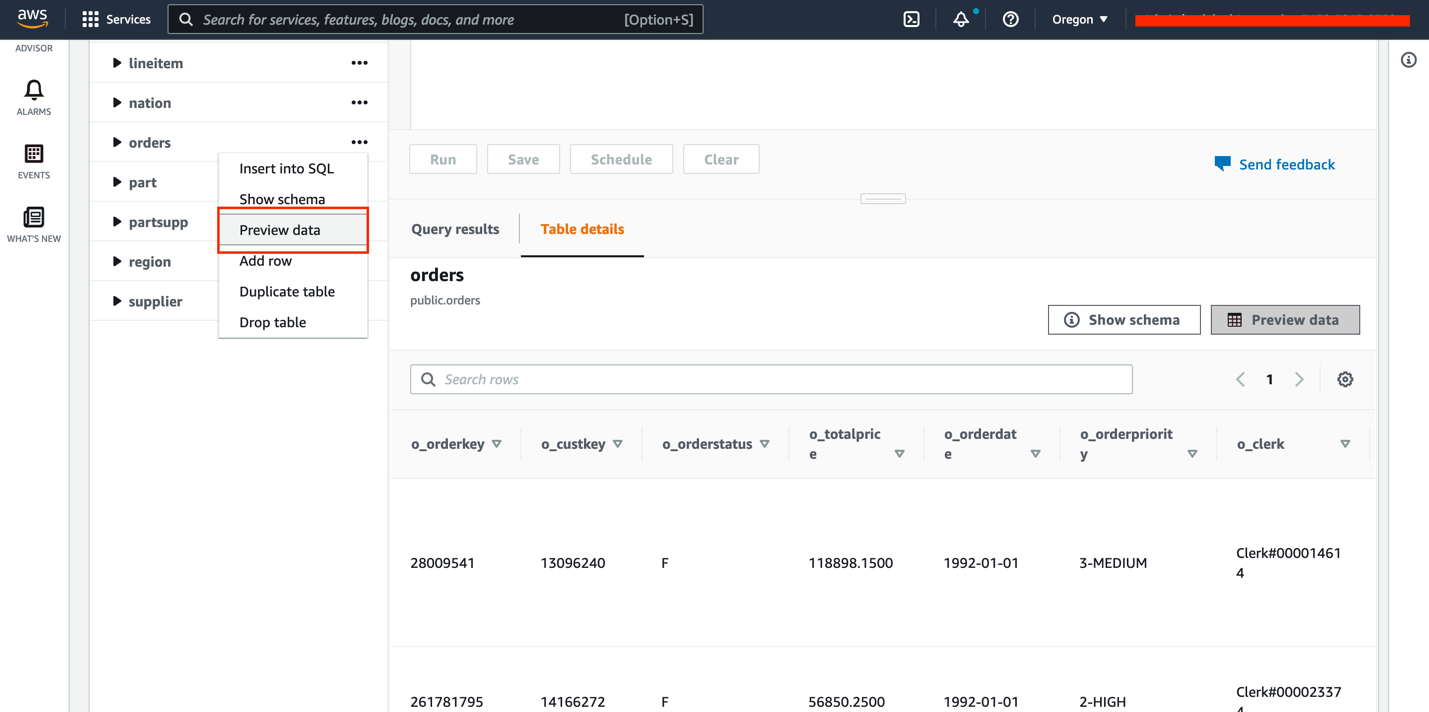Expand the lineitem table tree node
This screenshot has width=1429, height=712.
(x=117, y=63)
